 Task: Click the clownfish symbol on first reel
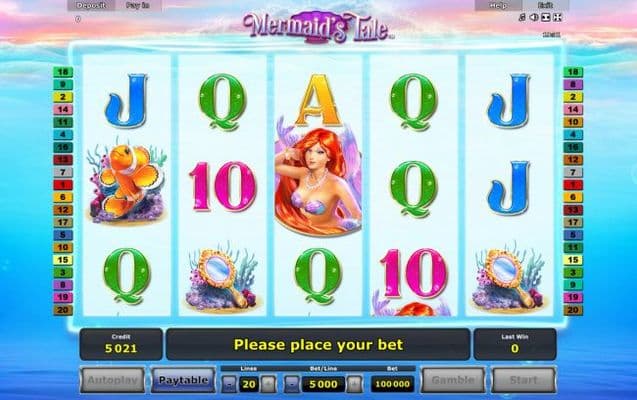pyautogui.click(x=127, y=181)
